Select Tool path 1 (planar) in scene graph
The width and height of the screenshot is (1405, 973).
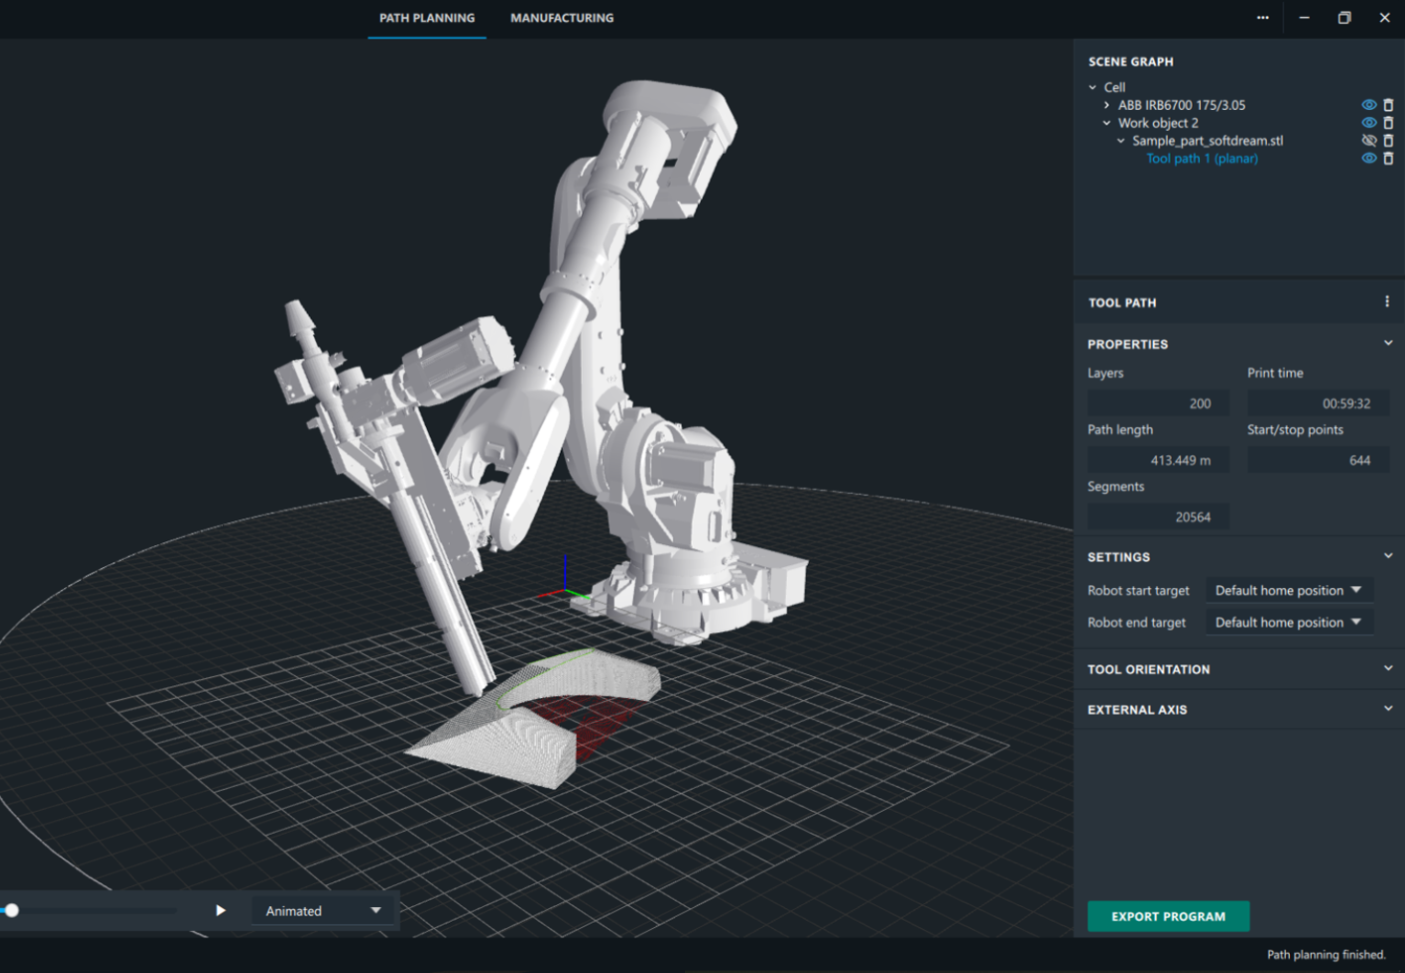(x=1201, y=158)
